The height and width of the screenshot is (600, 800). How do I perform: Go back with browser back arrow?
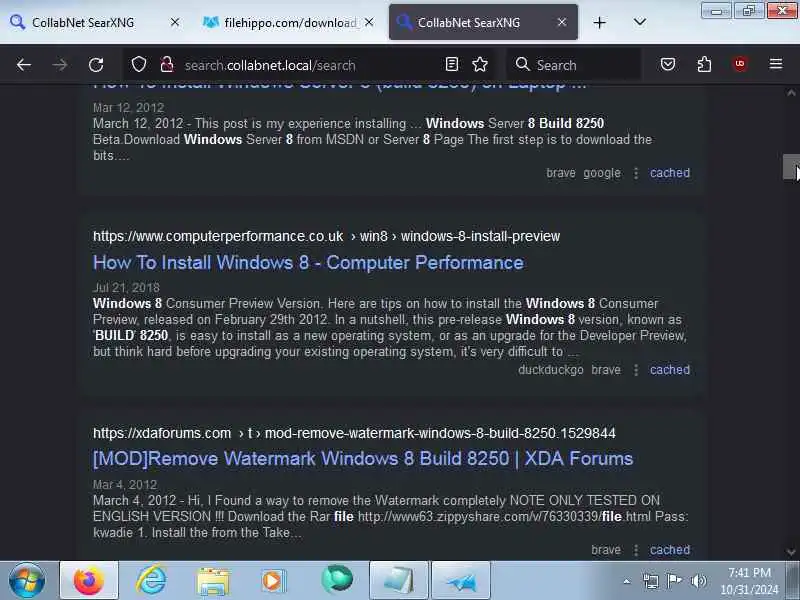tap(23, 65)
